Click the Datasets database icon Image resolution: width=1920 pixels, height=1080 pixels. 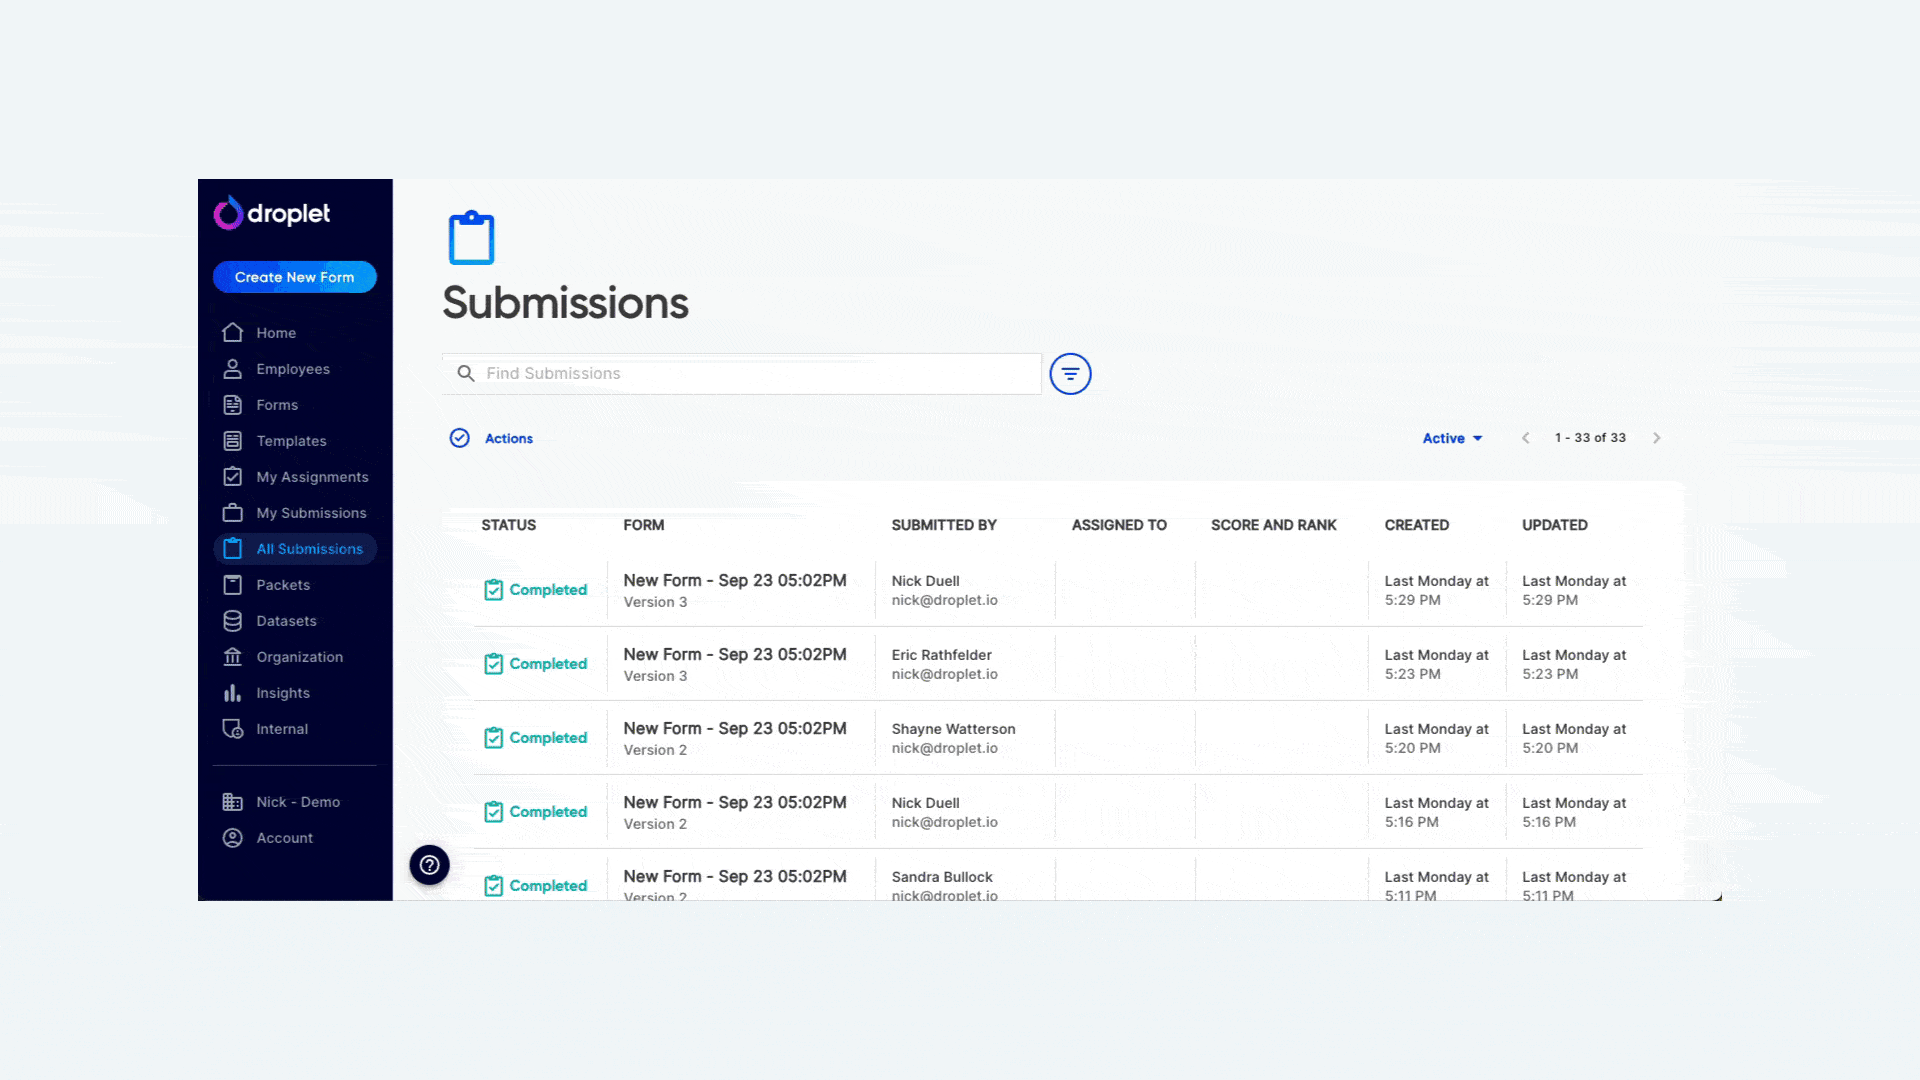coord(233,621)
